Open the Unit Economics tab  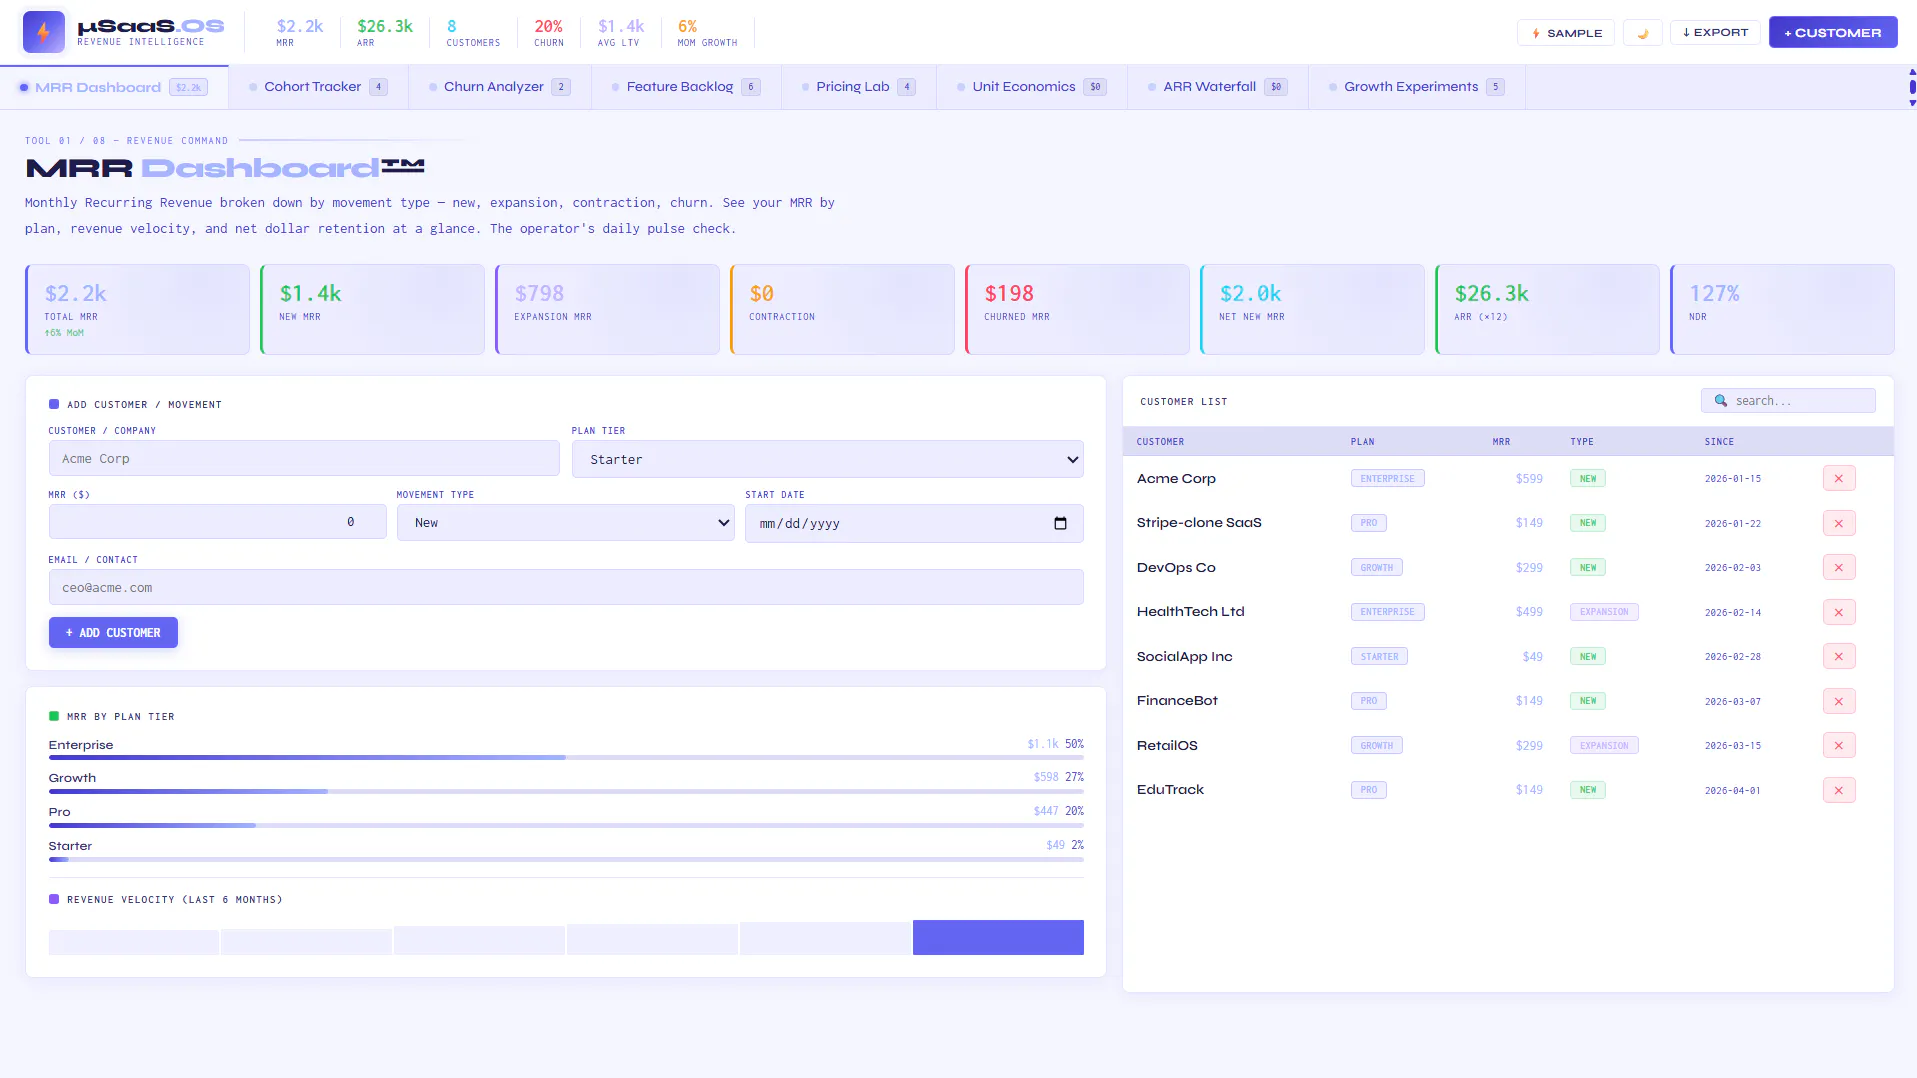tap(1032, 87)
